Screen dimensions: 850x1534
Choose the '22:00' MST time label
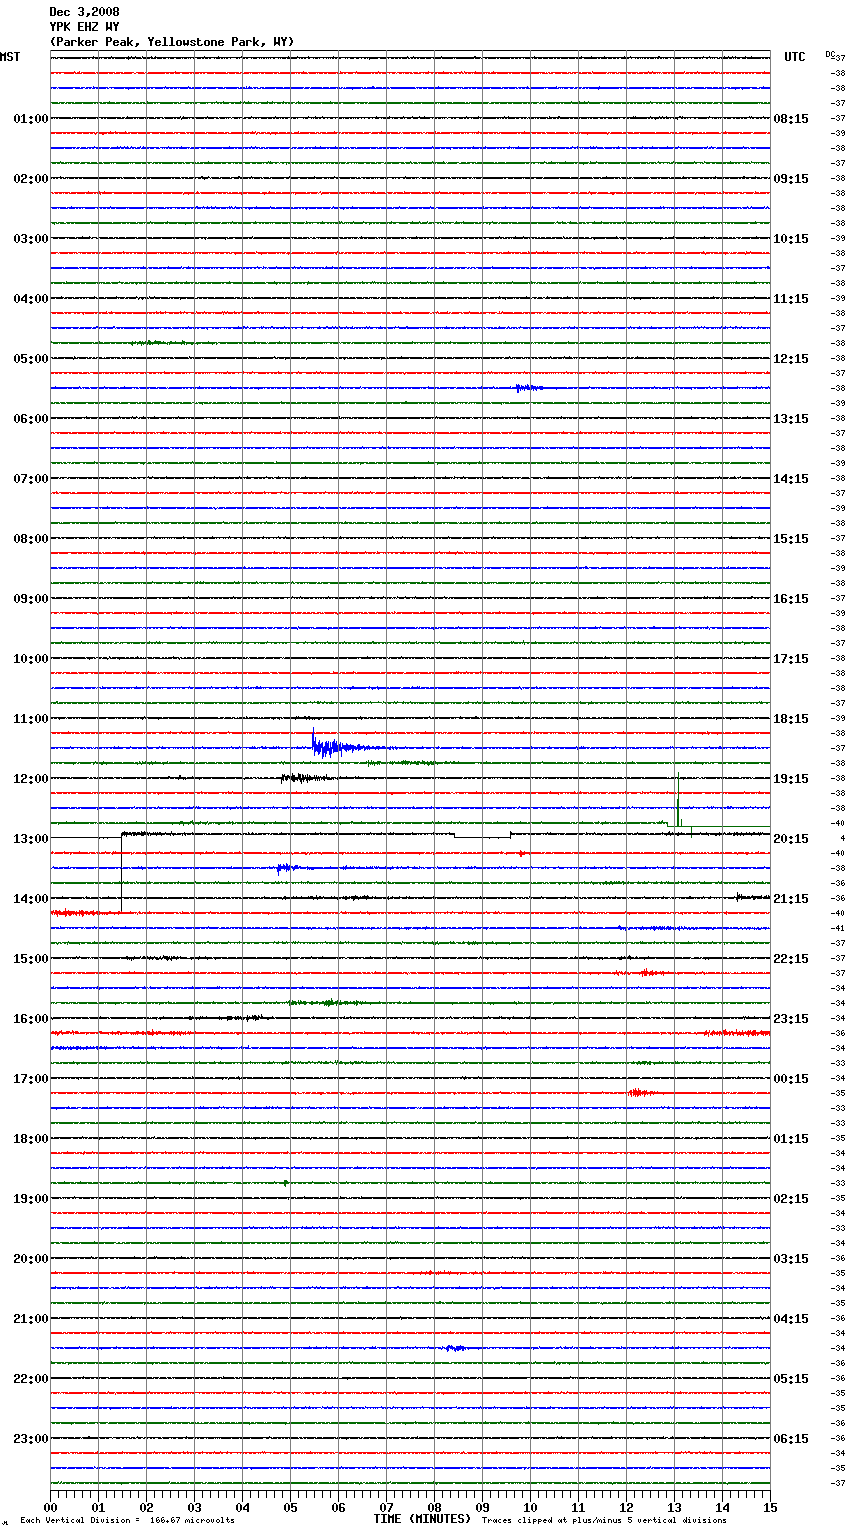[30, 1379]
